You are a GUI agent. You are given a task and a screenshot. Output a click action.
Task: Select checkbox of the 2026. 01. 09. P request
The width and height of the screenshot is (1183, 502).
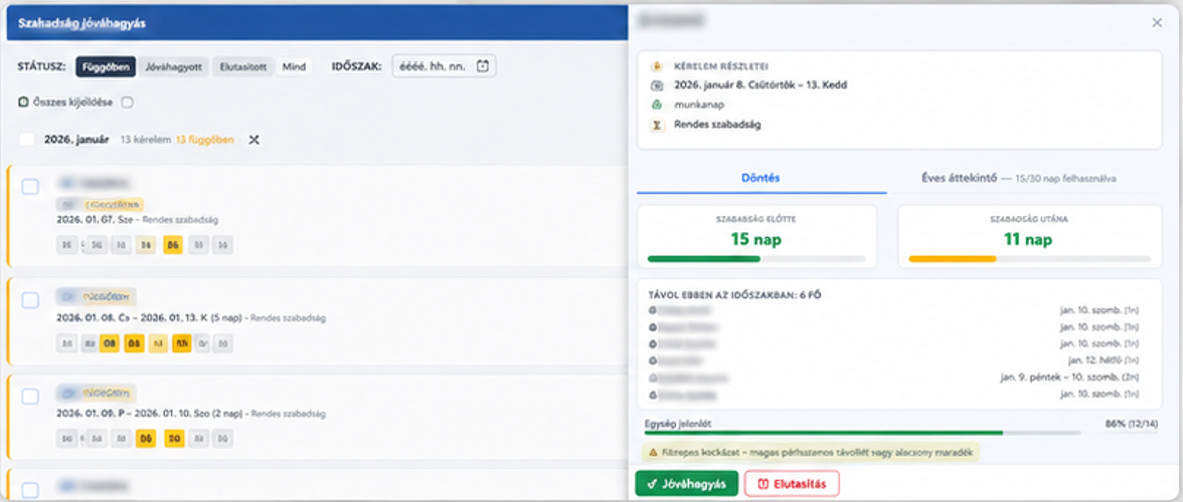pos(30,396)
